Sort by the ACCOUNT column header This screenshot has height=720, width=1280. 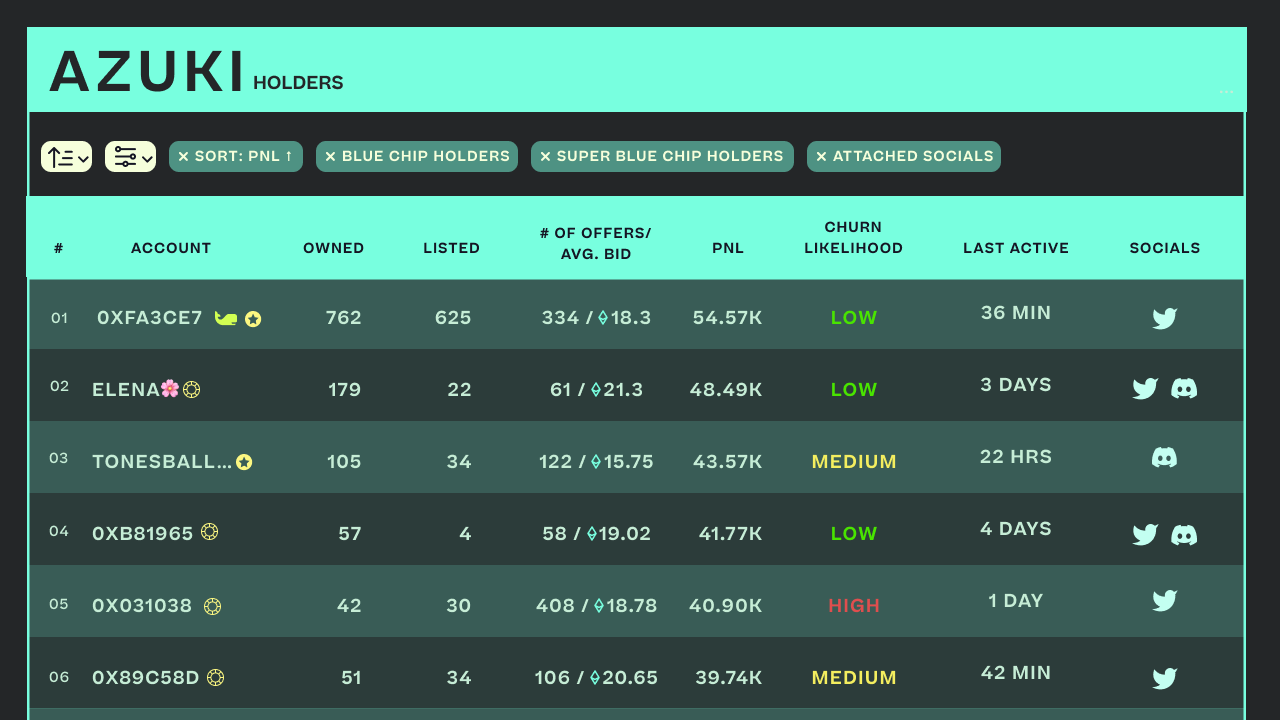171,248
